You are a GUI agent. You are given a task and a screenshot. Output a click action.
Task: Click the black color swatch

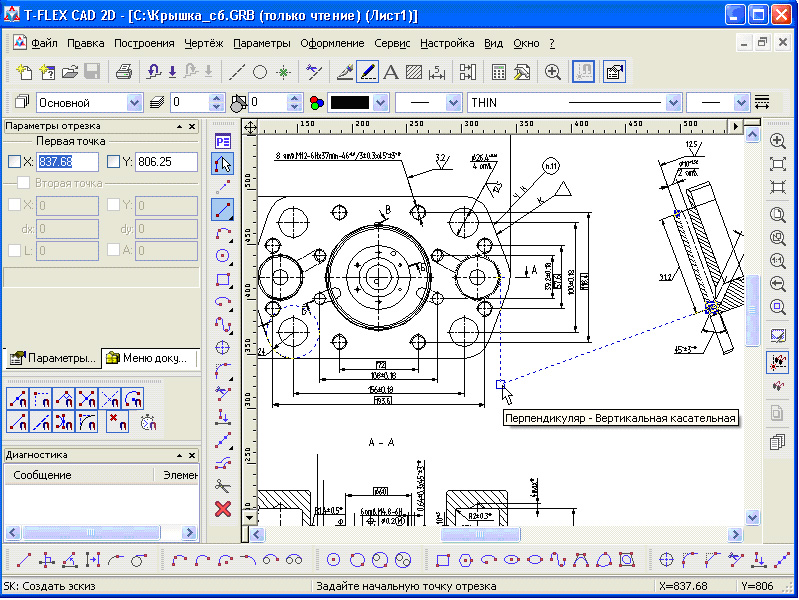coord(350,102)
